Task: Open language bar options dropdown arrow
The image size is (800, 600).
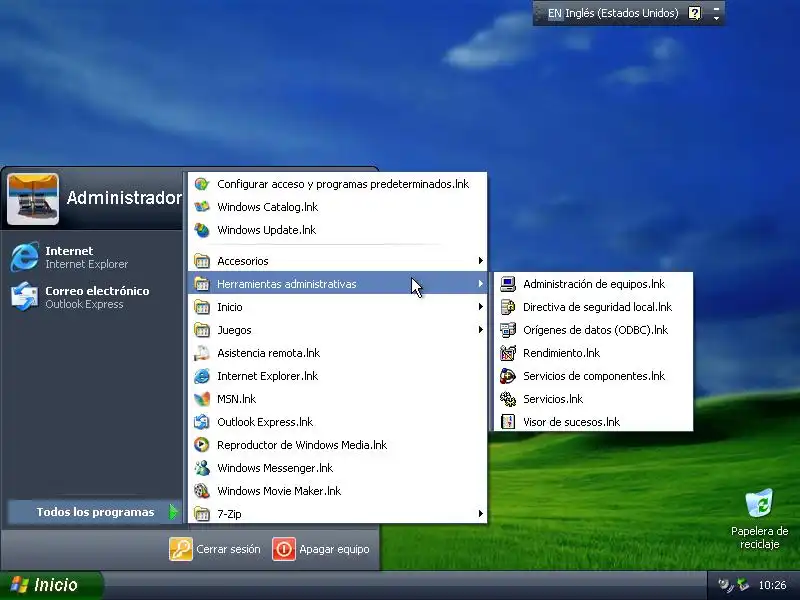Action: (716, 18)
